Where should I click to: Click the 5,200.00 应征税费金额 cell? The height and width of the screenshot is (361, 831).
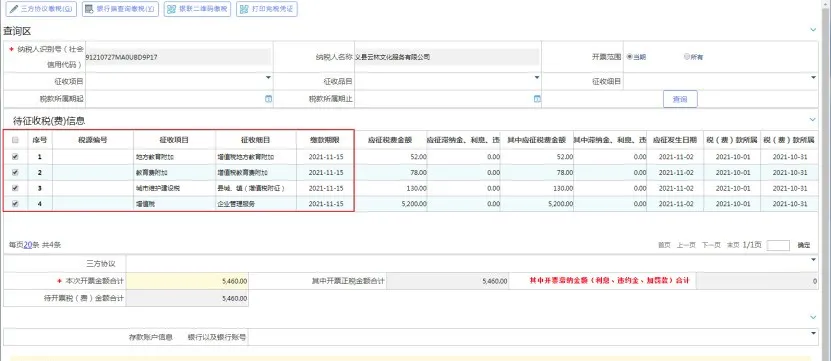click(391, 204)
